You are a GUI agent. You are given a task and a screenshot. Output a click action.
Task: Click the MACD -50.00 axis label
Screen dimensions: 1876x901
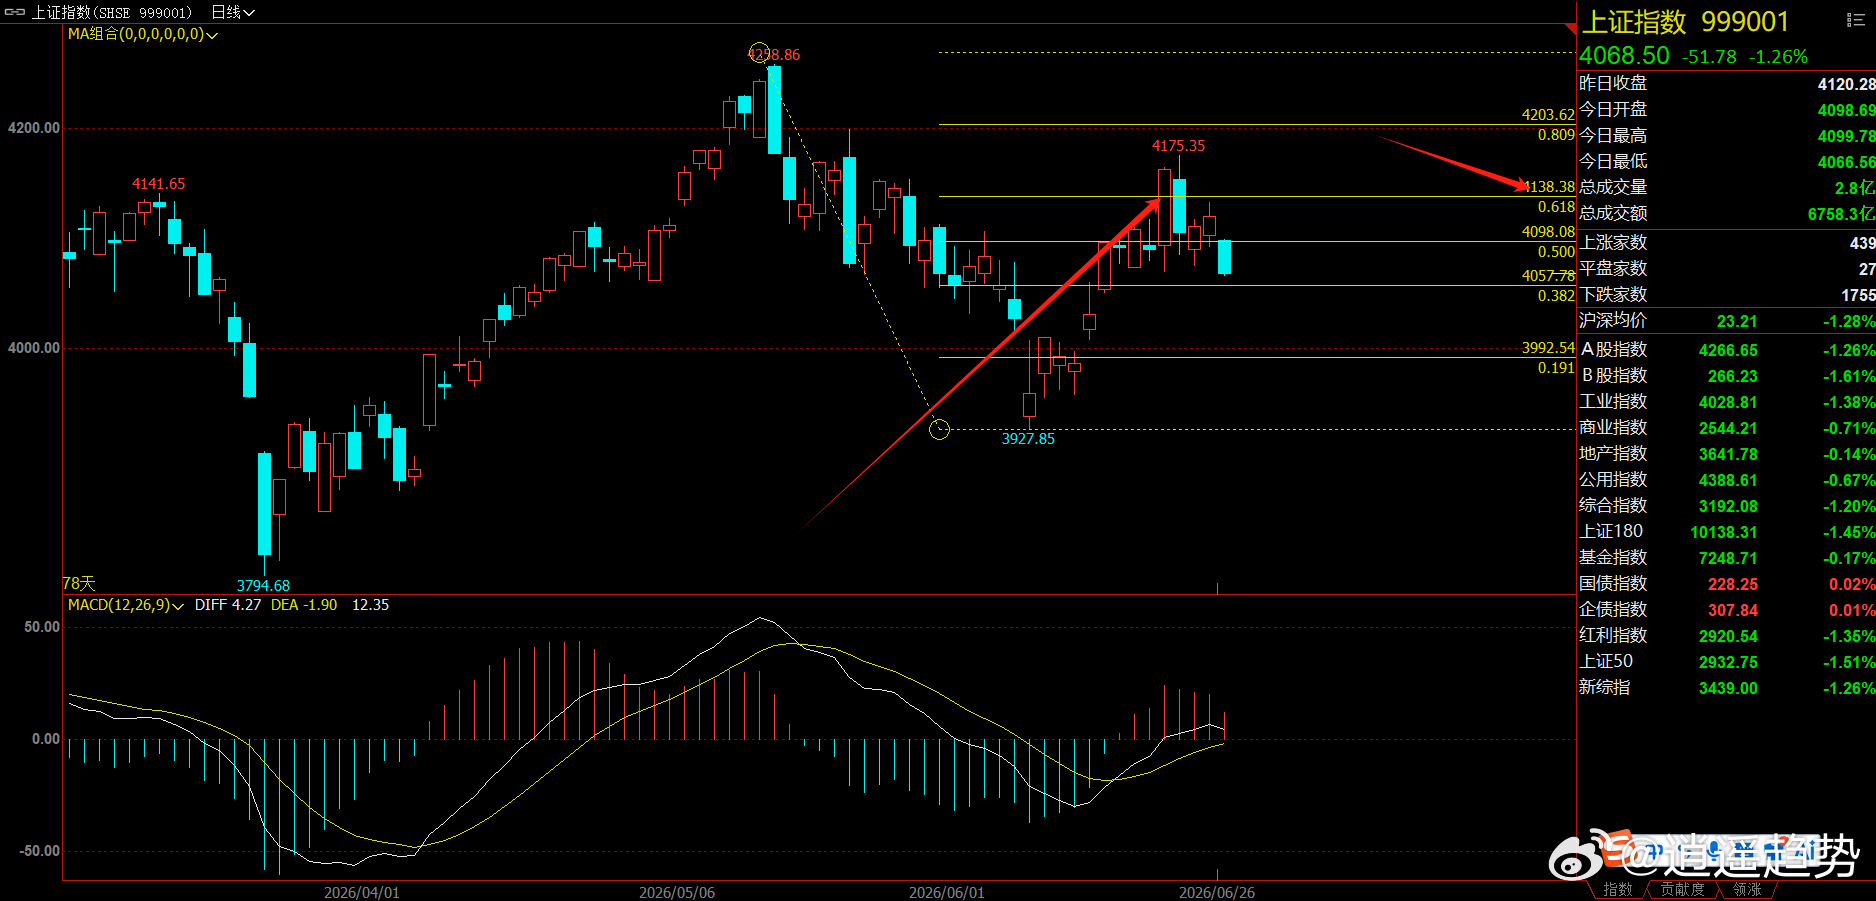(x=39, y=851)
